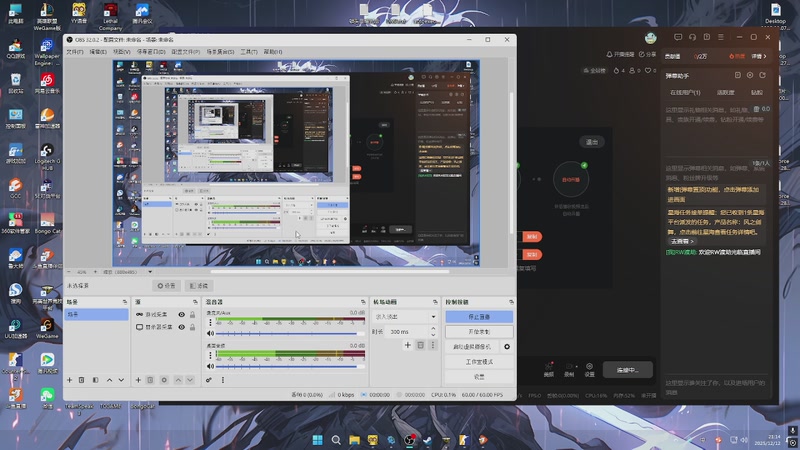
Task: Move scene up with arrow icon
Action: pos(109,380)
